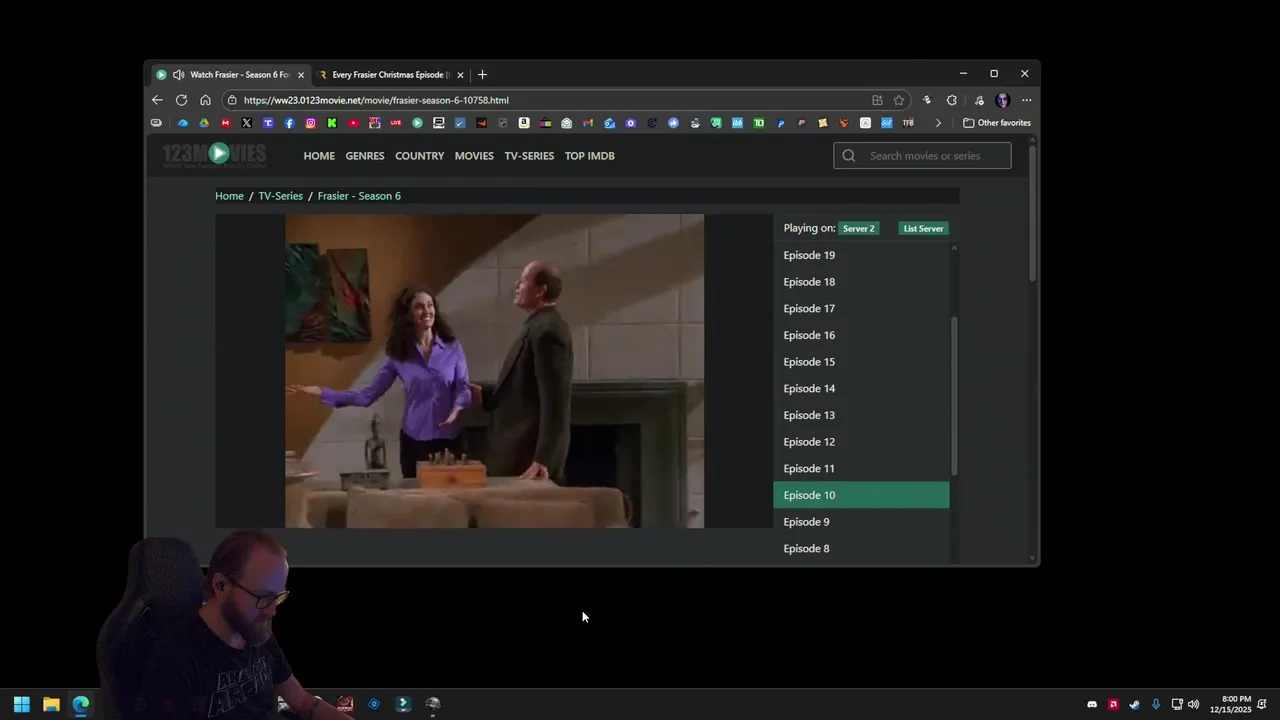Open a new browser tab
The width and height of the screenshot is (1280, 720).
point(482,75)
